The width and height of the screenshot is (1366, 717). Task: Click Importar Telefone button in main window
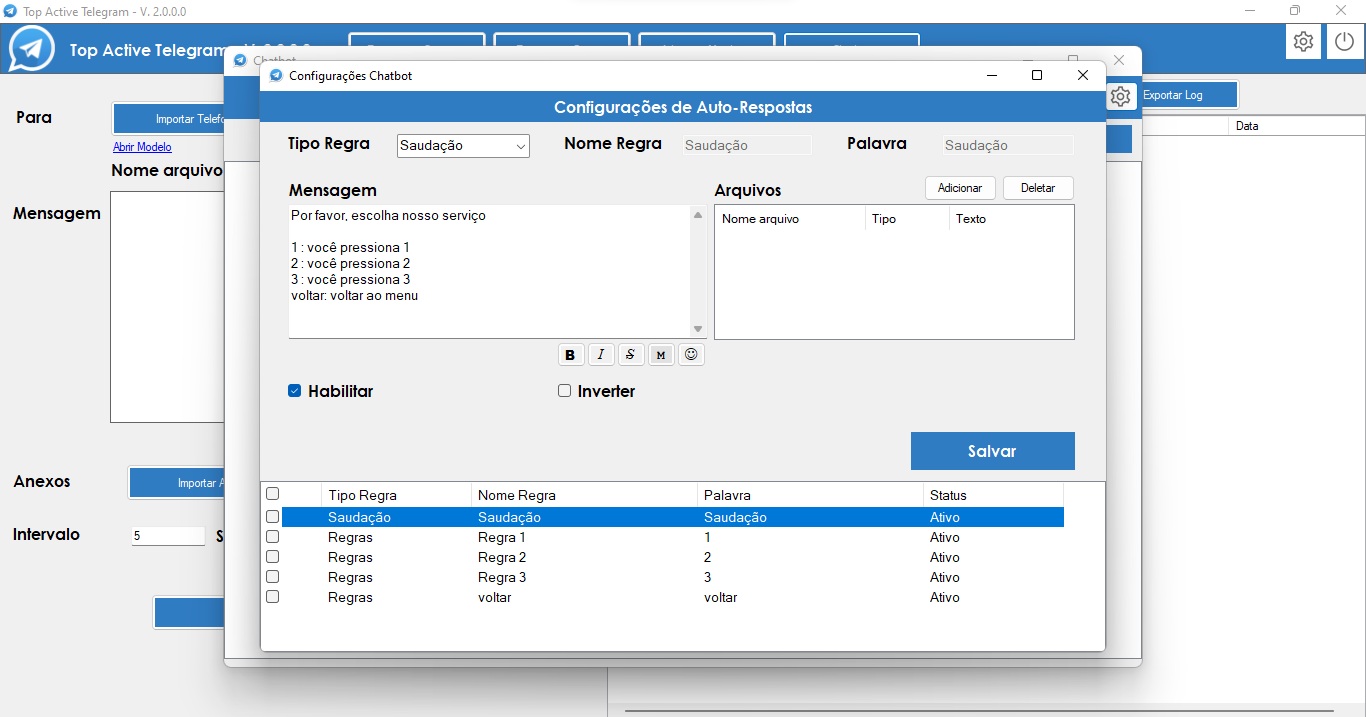[170, 119]
